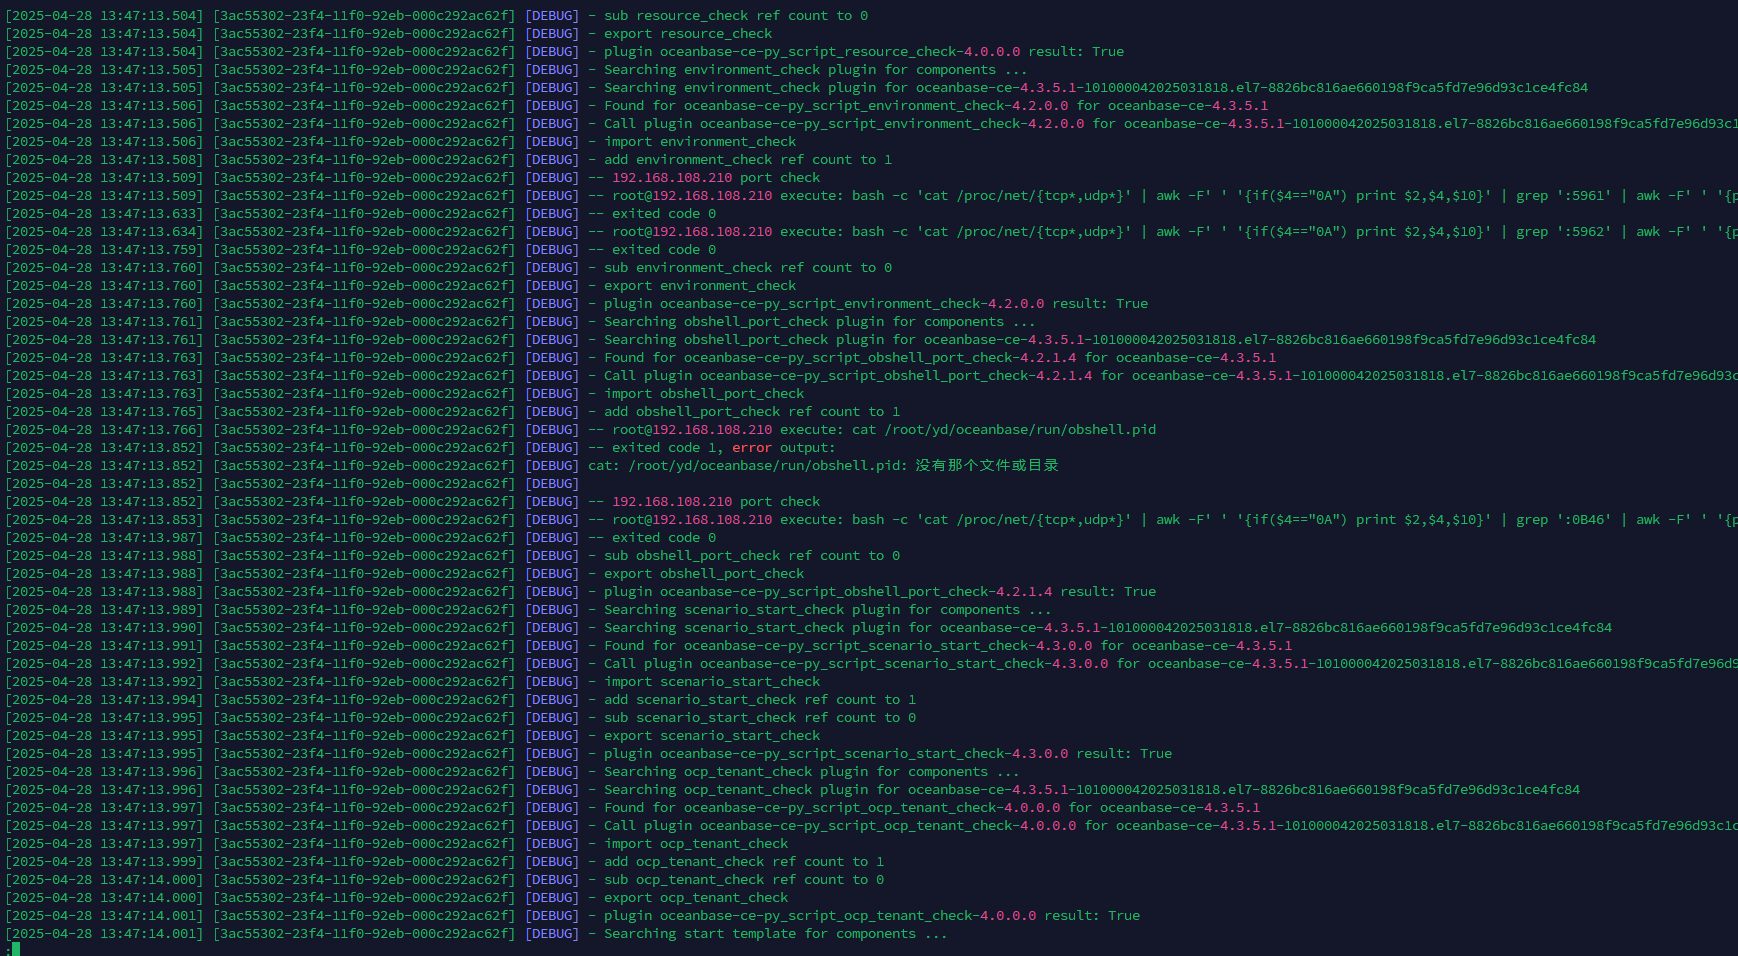
Task: Select the 'import ocp_tenant_check' message
Action: [696, 844]
